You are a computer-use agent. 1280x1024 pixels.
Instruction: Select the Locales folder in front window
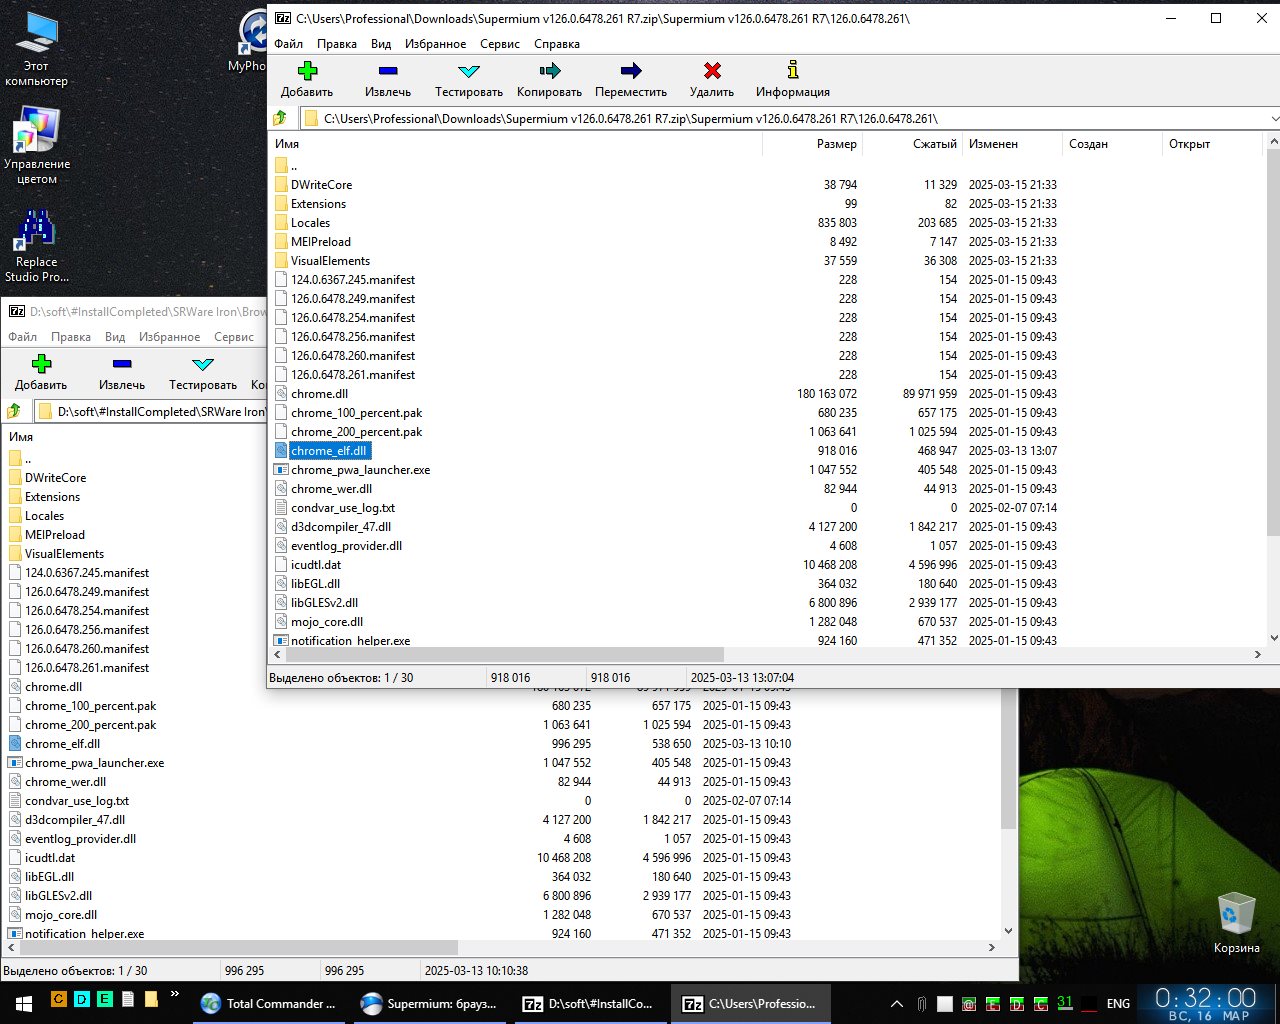coord(310,223)
